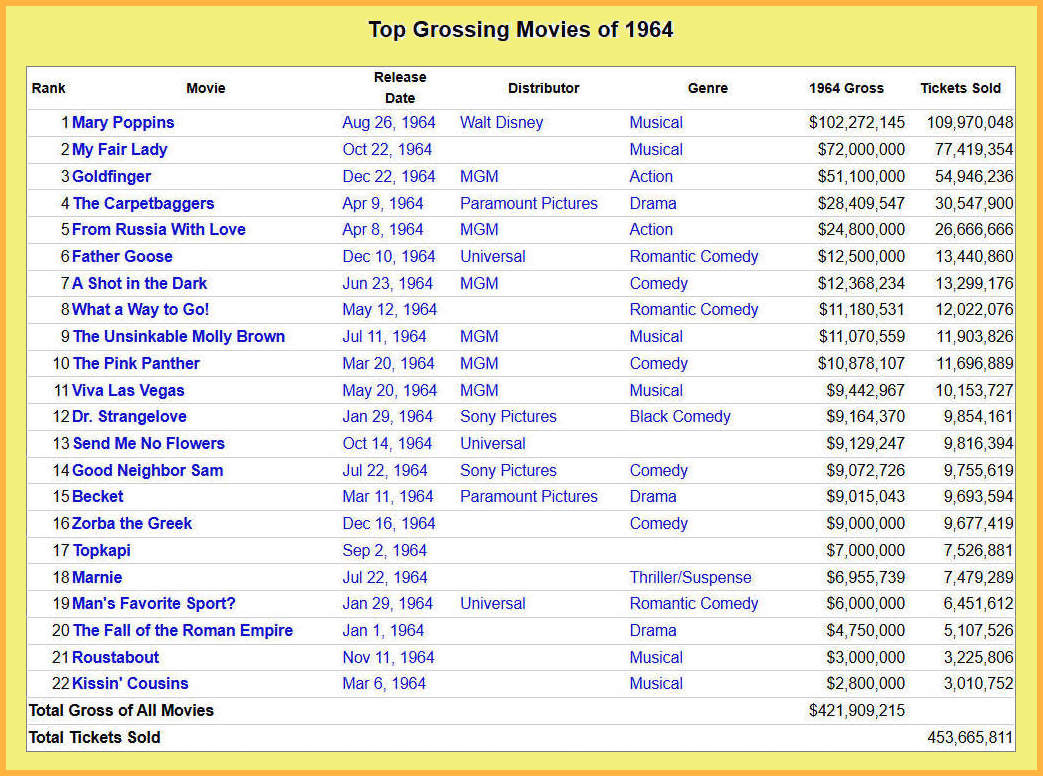Image resolution: width=1043 pixels, height=776 pixels.
Task: Open the Roustabout movie link
Action: pos(116,658)
